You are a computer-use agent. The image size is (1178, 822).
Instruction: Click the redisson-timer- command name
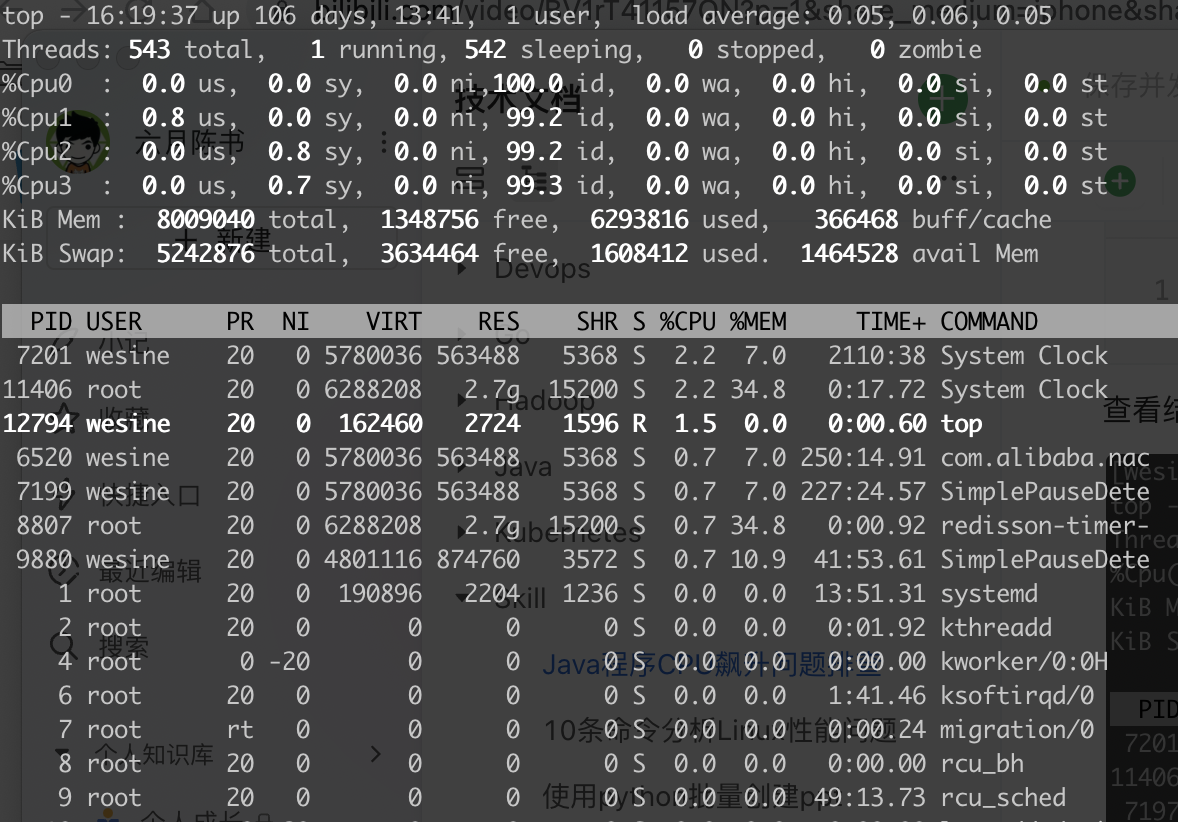tap(1045, 525)
